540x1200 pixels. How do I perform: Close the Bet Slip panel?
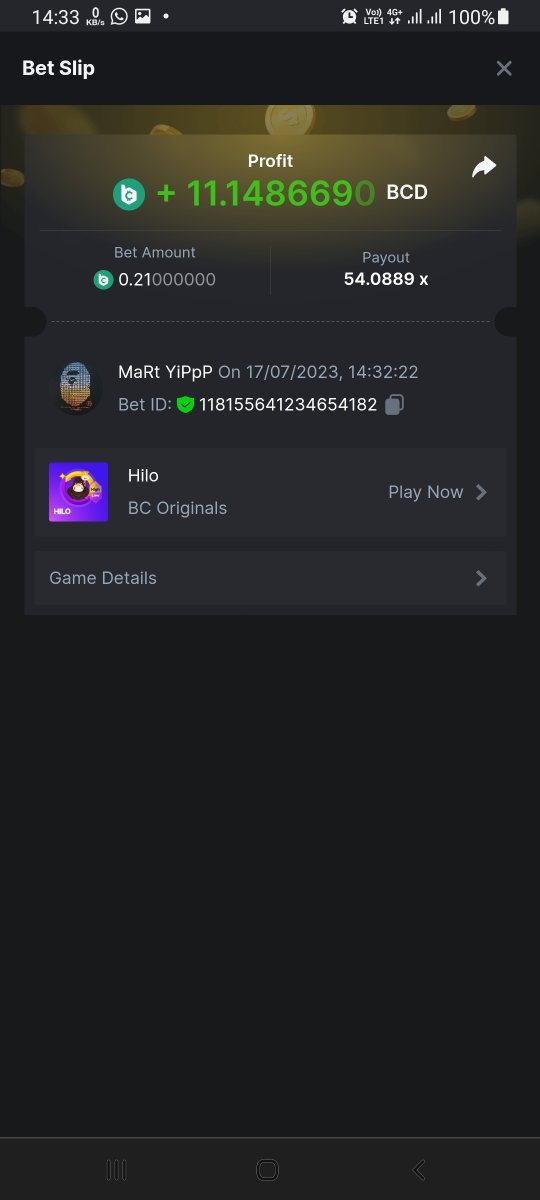[x=504, y=68]
